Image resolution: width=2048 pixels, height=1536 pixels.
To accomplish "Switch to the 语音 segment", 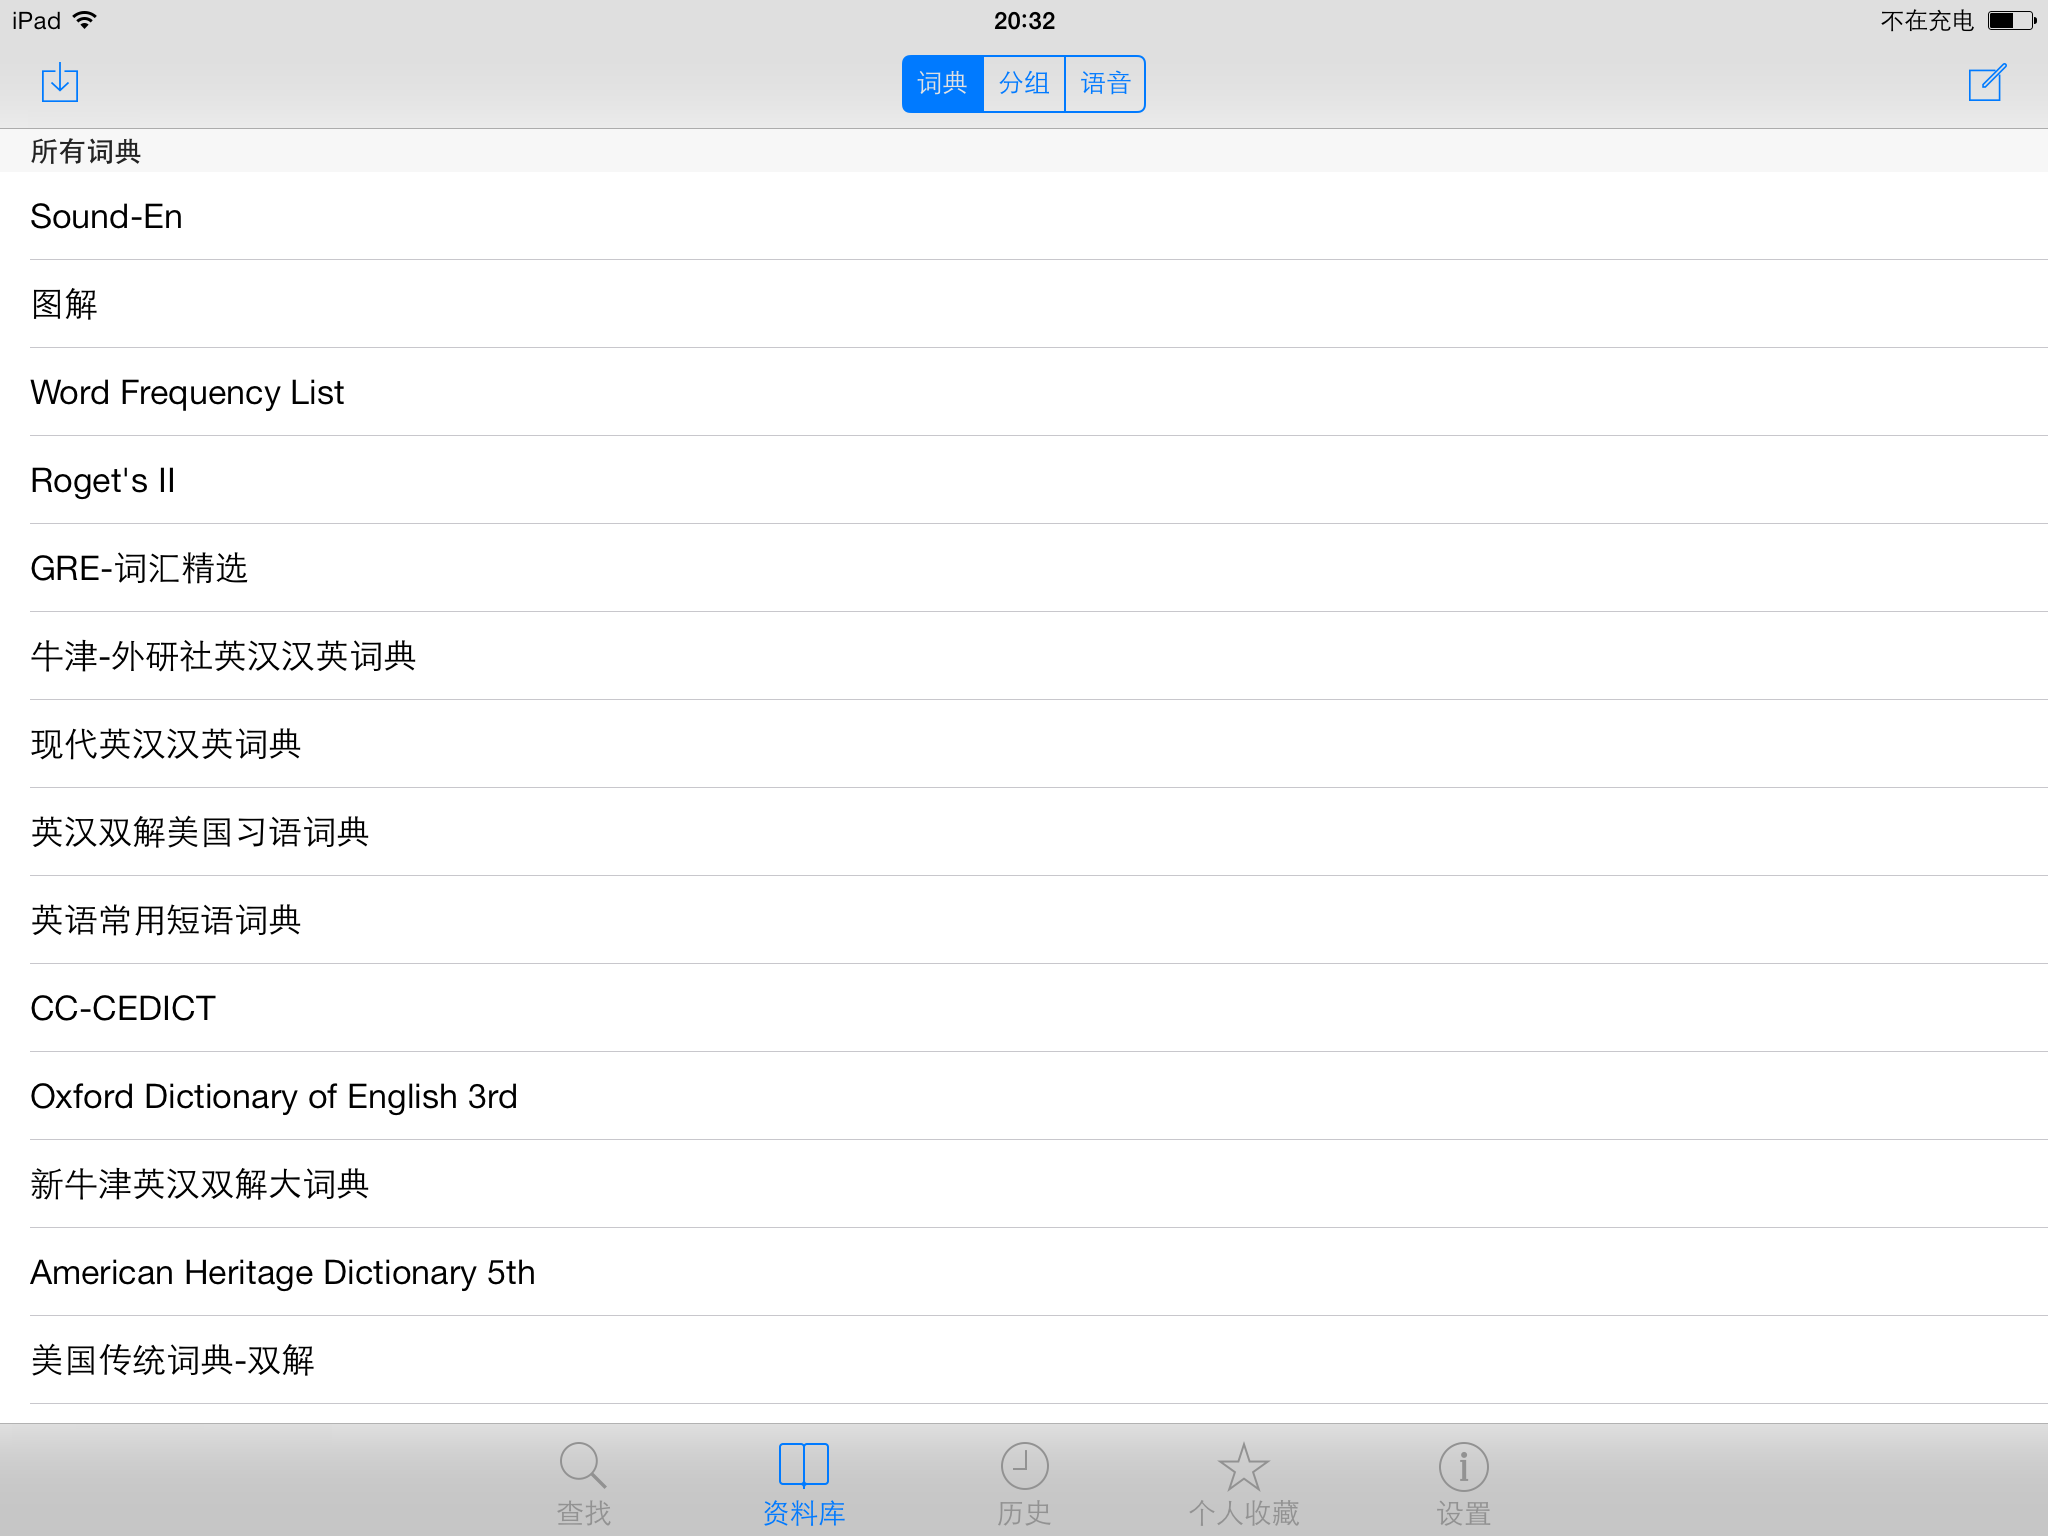I will (x=1105, y=84).
